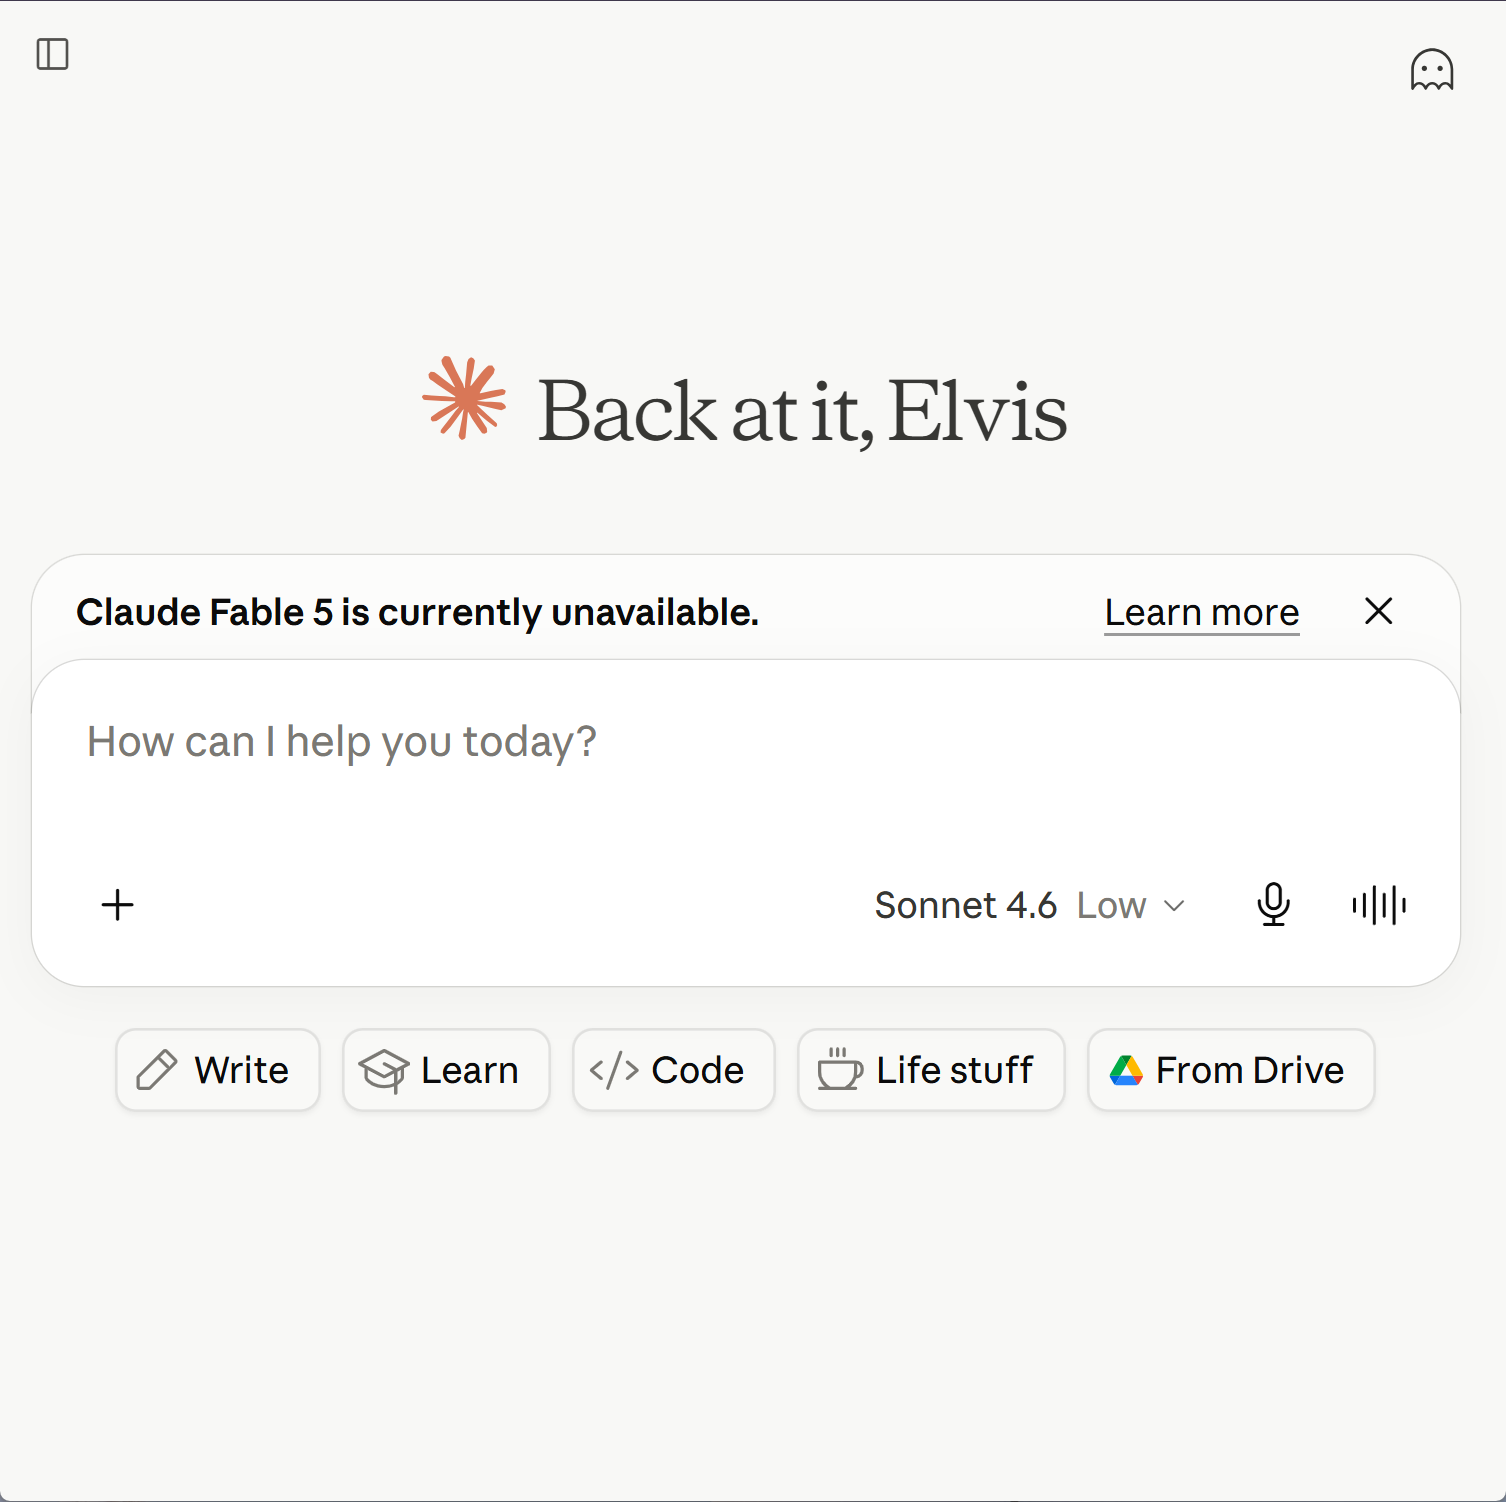Select the From Drive chip
The width and height of the screenshot is (1506, 1502).
[1231, 1070]
